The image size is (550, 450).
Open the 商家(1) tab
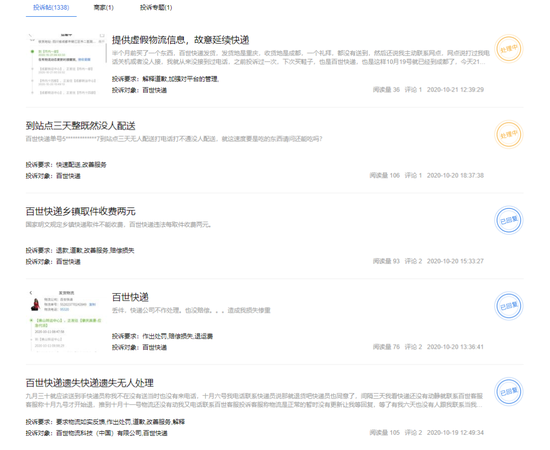click(x=103, y=8)
